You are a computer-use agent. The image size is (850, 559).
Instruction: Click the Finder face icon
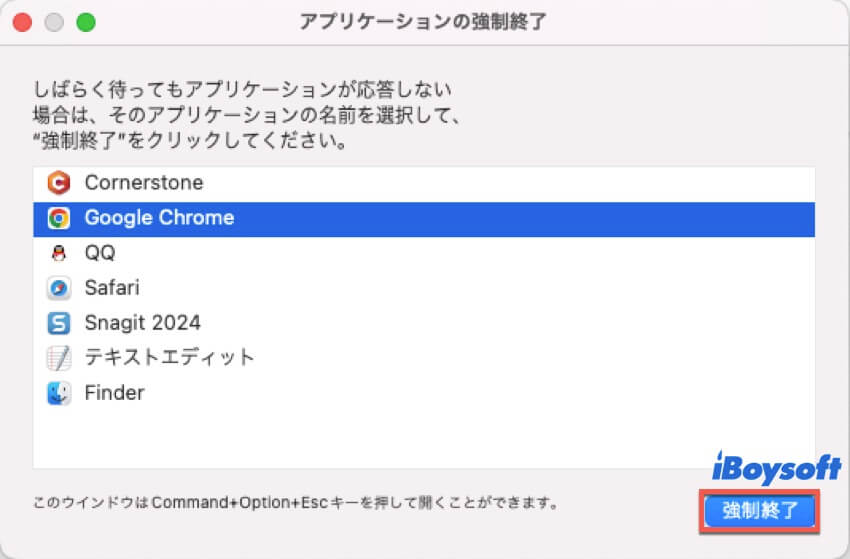tap(59, 393)
